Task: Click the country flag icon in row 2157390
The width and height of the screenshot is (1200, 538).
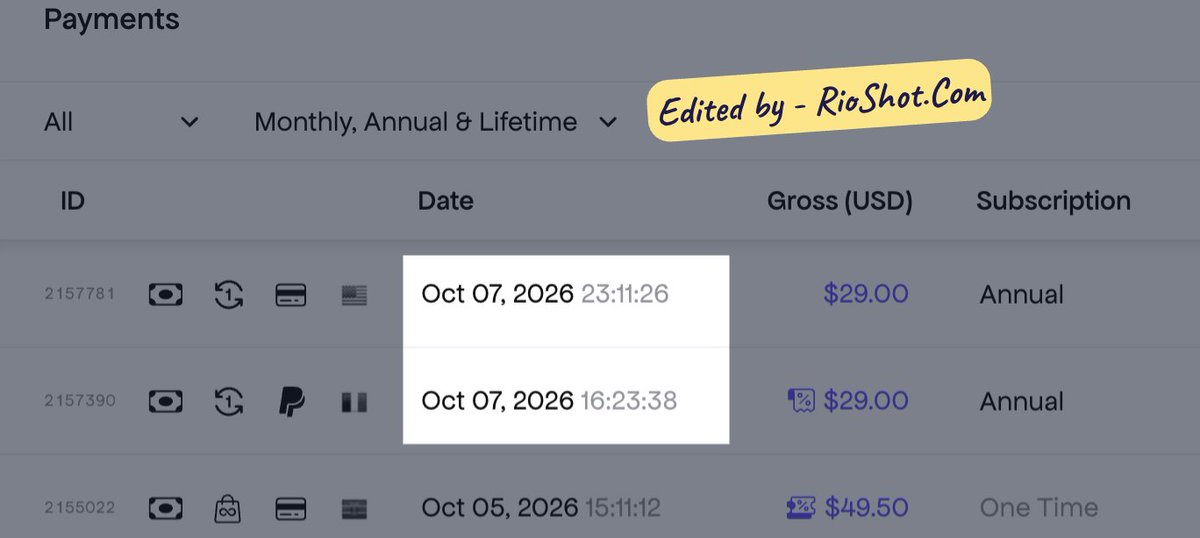Action: point(354,402)
